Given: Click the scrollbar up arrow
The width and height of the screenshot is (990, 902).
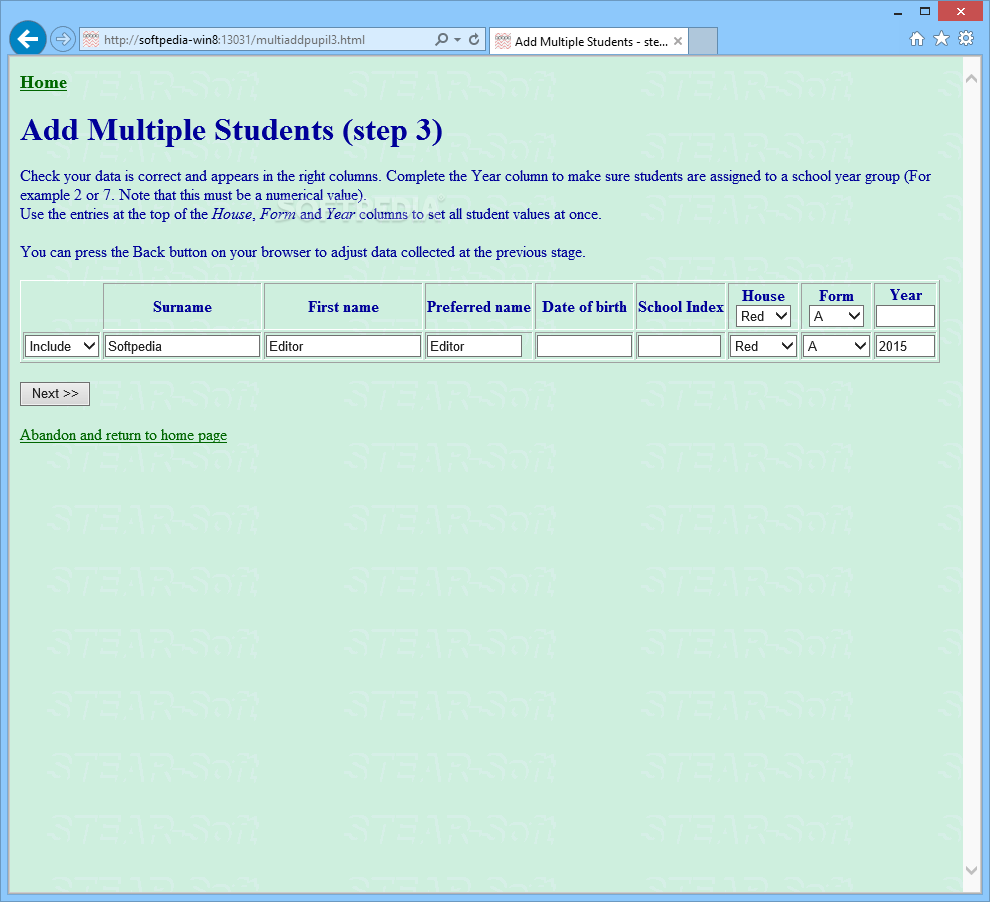Looking at the screenshot, I should (x=972, y=79).
